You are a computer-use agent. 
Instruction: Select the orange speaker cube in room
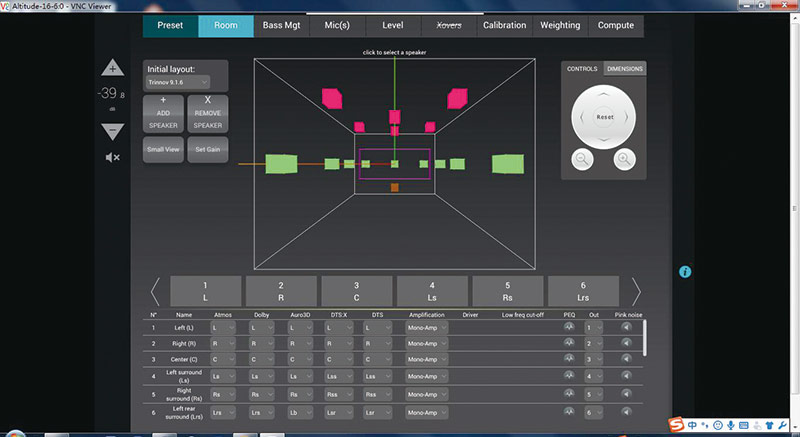pyautogui.click(x=394, y=187)
